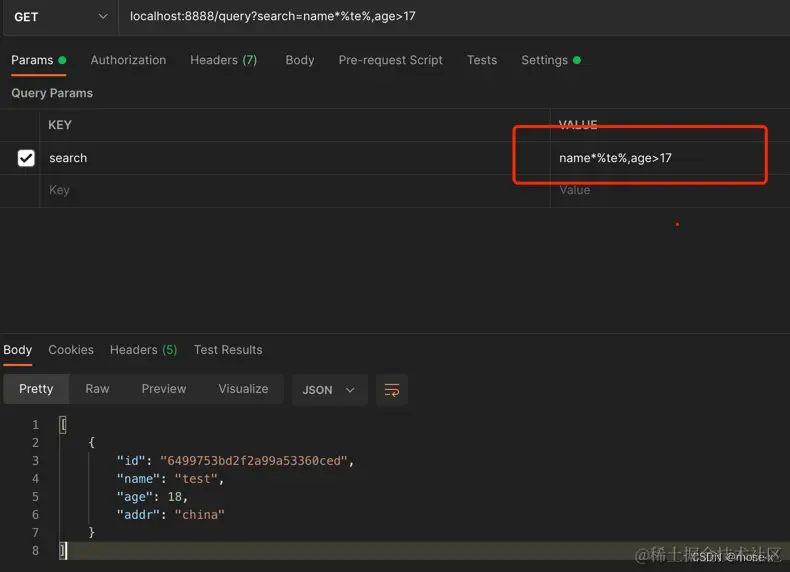Screen dimensions: 790x572
Task: Click the "id" value "6499753bd2f2a99a53360ced"
Action: [x=253, y=461]
